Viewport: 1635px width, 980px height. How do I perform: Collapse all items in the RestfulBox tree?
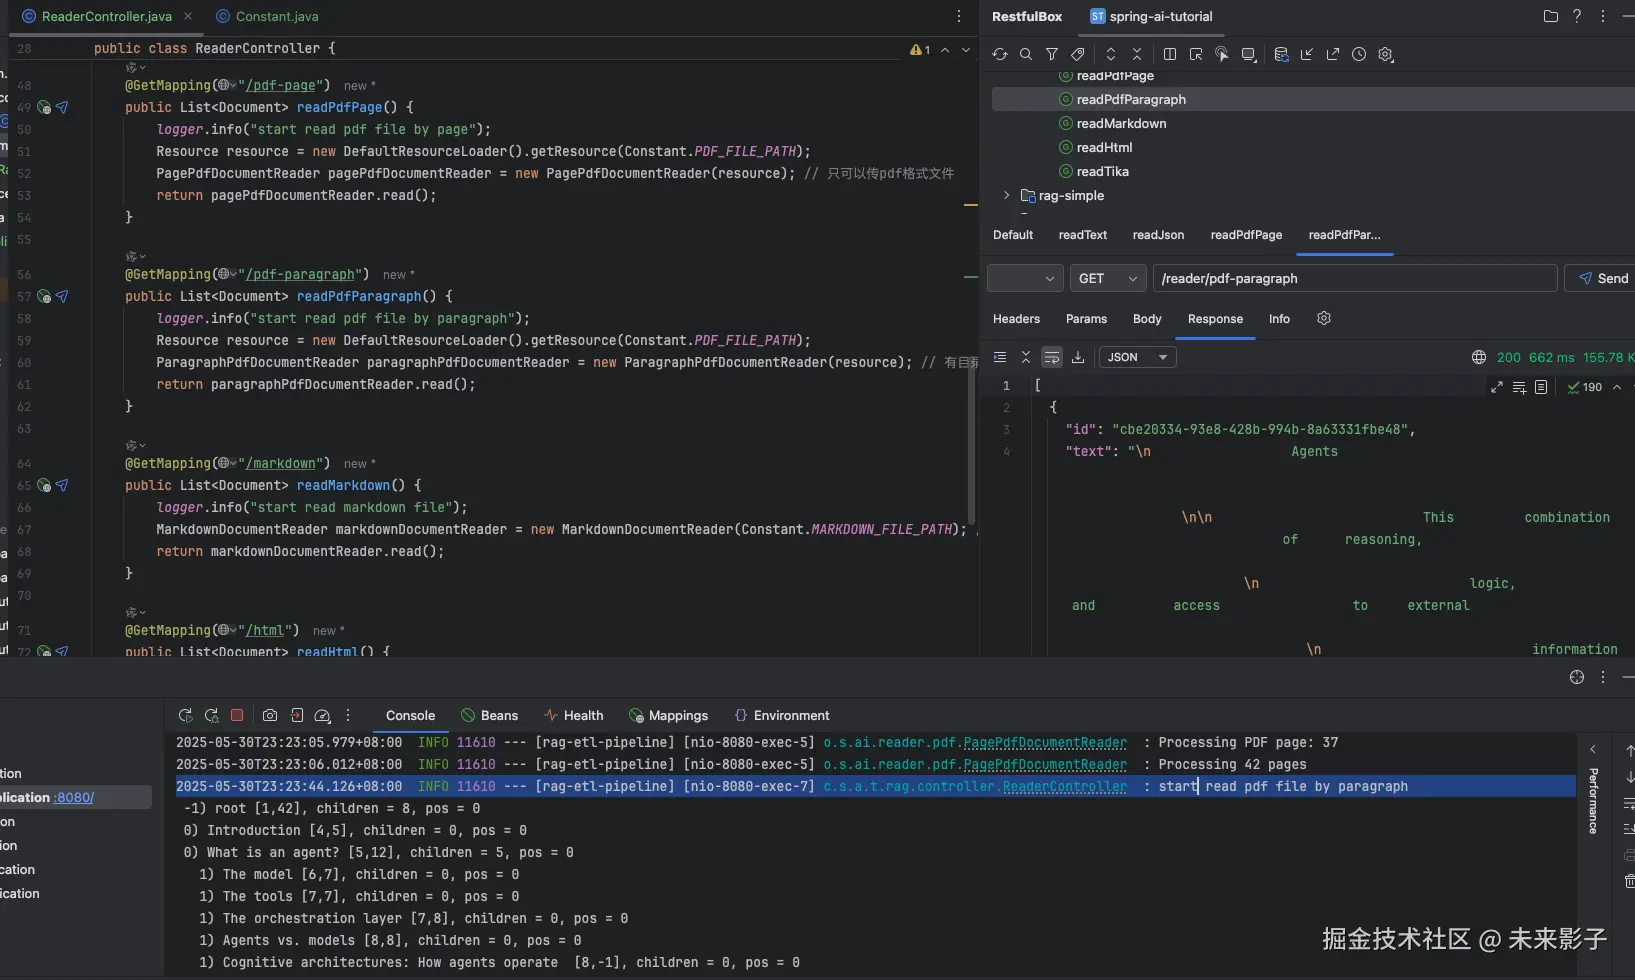point(1137,54)
